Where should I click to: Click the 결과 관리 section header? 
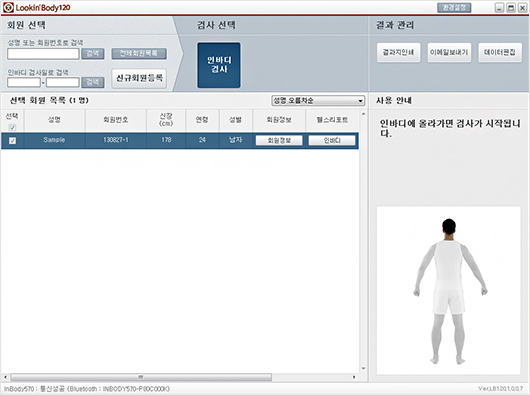pos(395,25)
